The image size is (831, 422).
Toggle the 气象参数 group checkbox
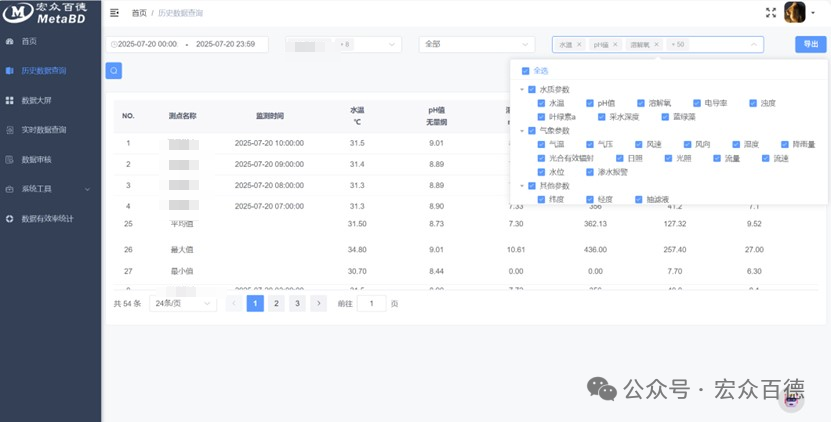(x=532, y=130)
